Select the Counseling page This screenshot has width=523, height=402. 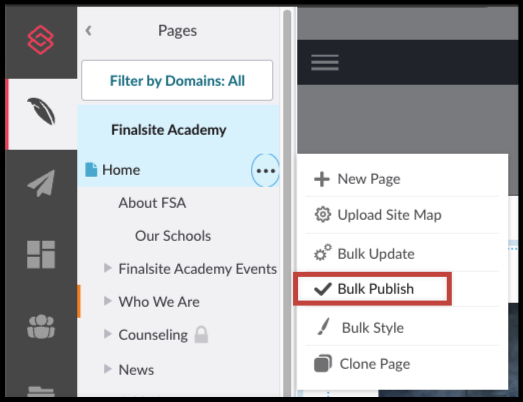153,335
